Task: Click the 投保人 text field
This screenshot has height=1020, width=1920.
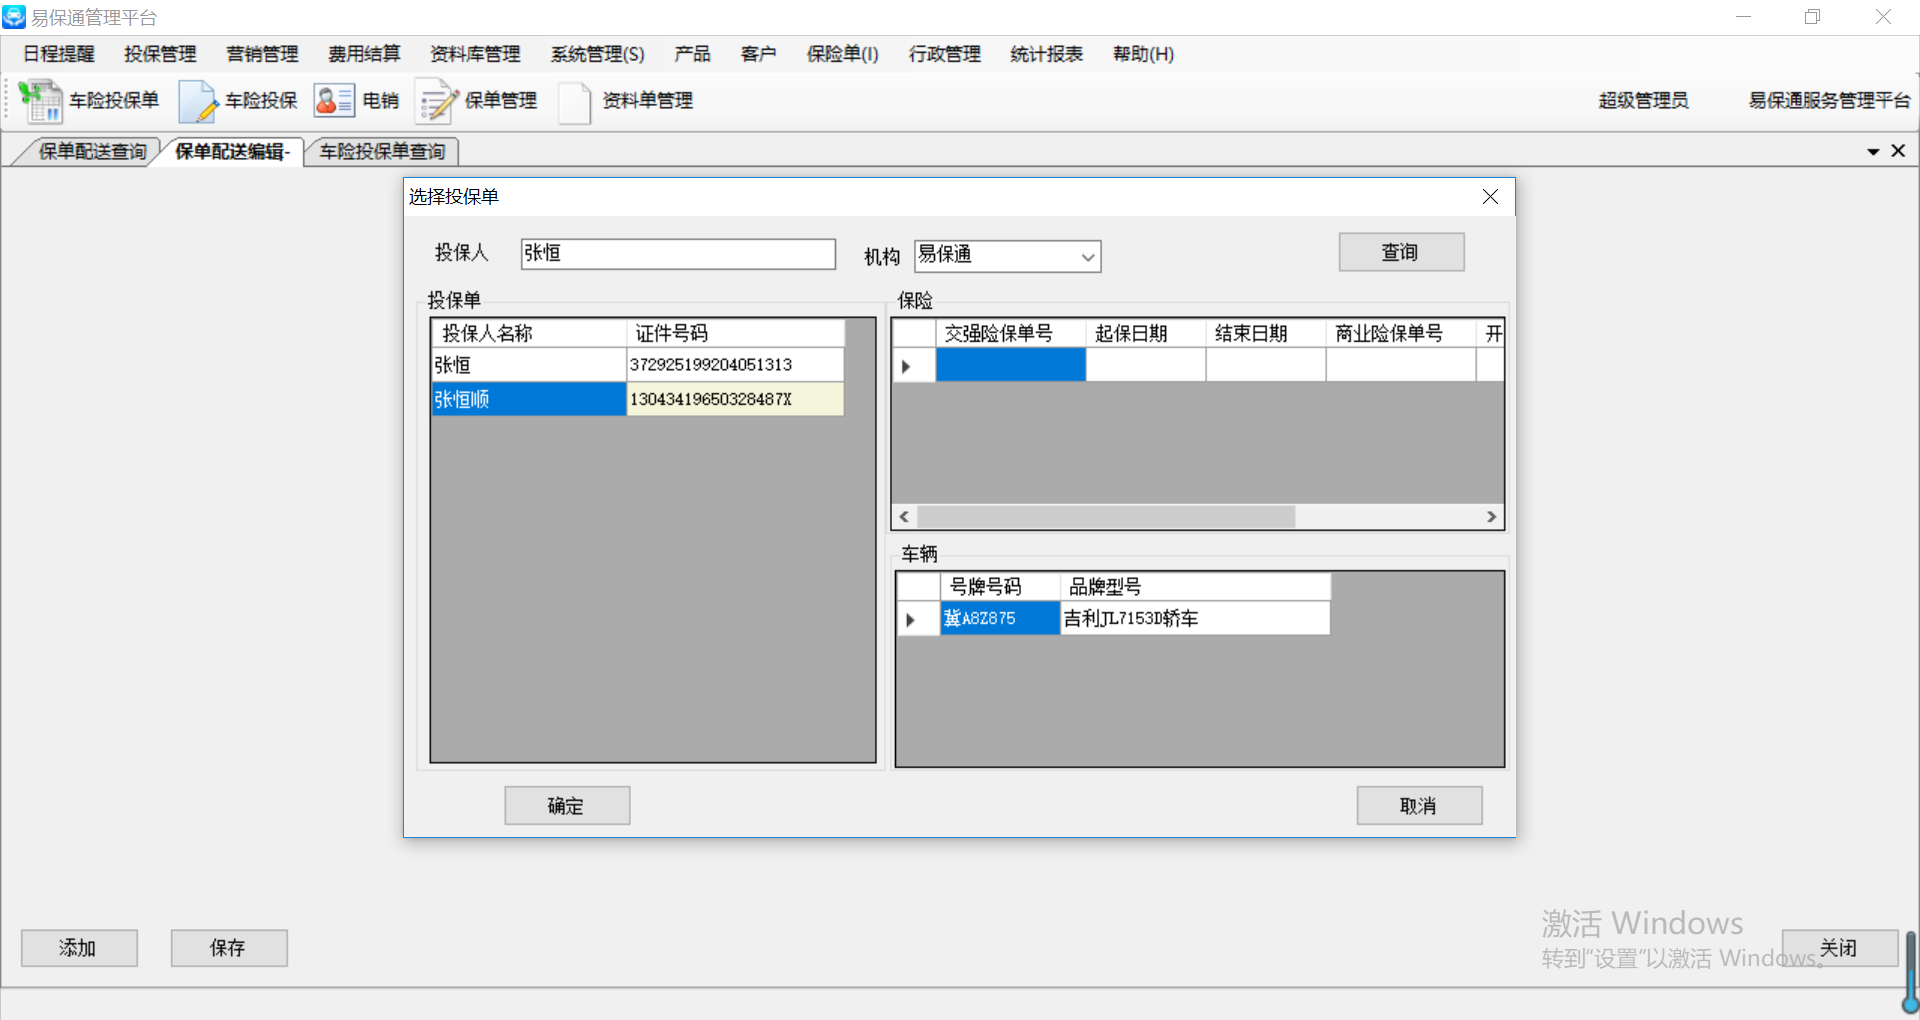Action: click(x=677, y=254)
